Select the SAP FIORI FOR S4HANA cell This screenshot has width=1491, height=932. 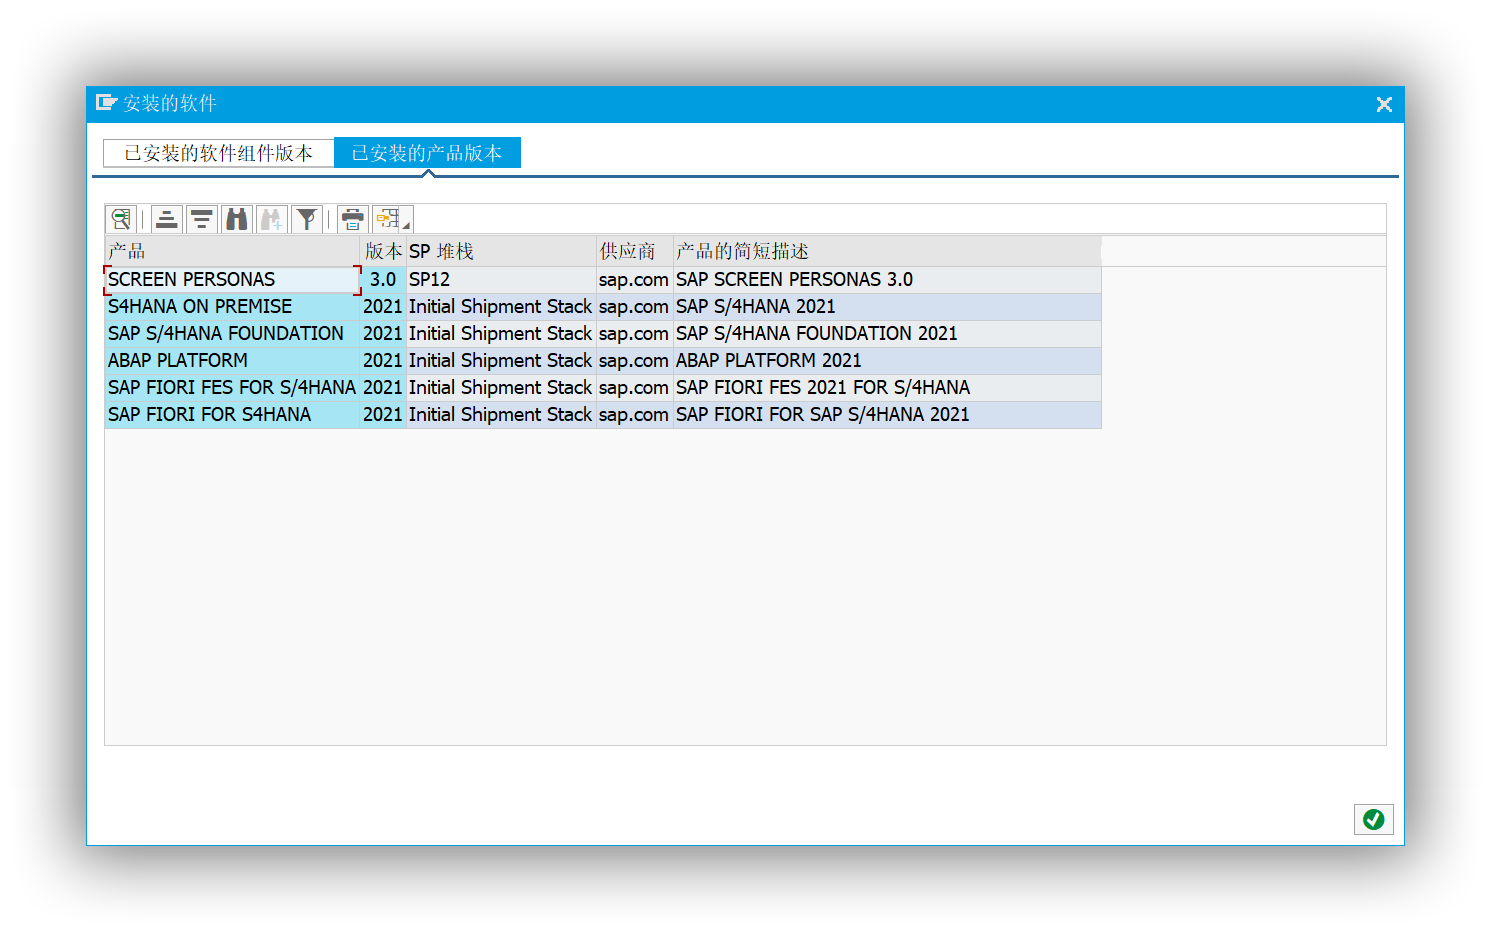point(232,415)
